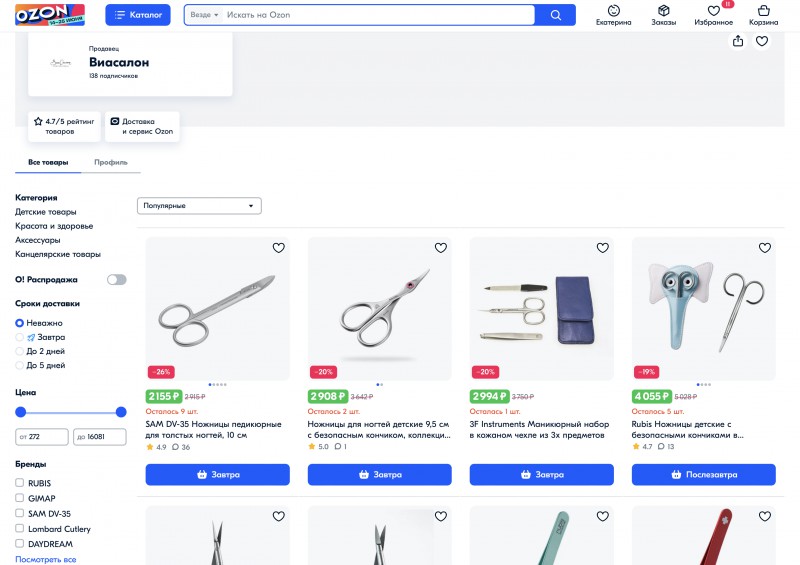This screenshot has width=800, height=565.
Task: Open the SAM DV-35 scissors image
Action: tap(217, 309)
